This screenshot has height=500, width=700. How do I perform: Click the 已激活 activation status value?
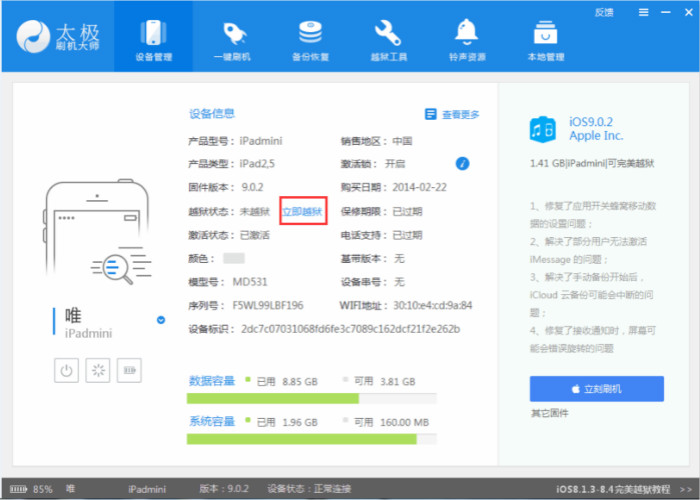click(255, 235)
